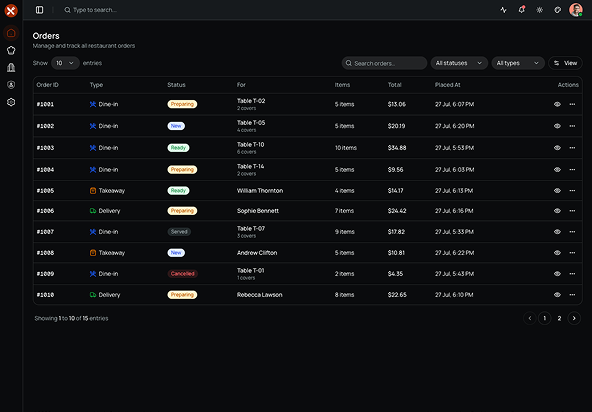Click the Search orders field

(384, 63)
